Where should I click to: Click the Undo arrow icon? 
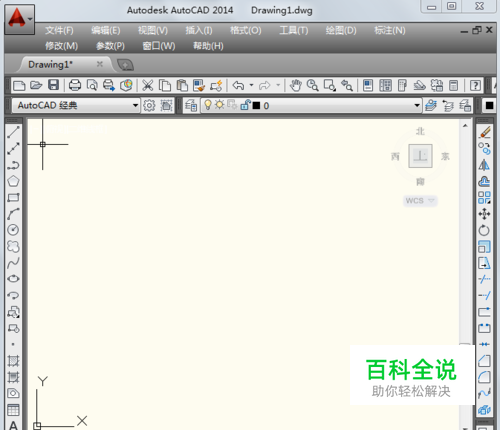tap(238, 85)
